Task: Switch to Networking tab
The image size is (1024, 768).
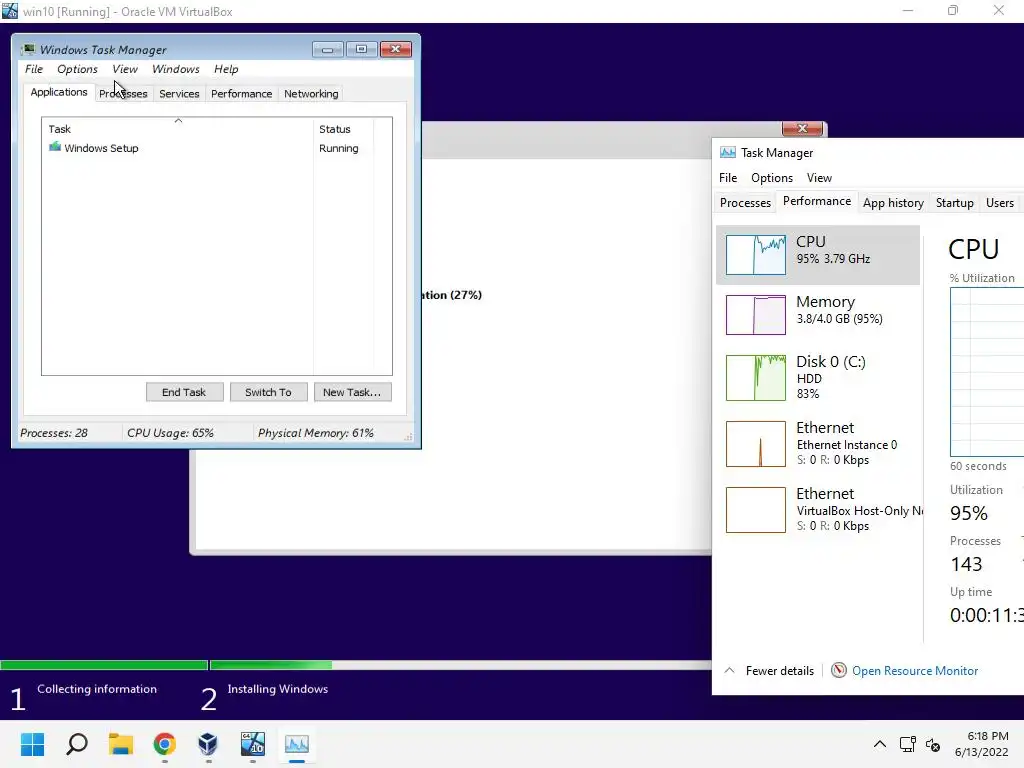Action: point(311,94)
